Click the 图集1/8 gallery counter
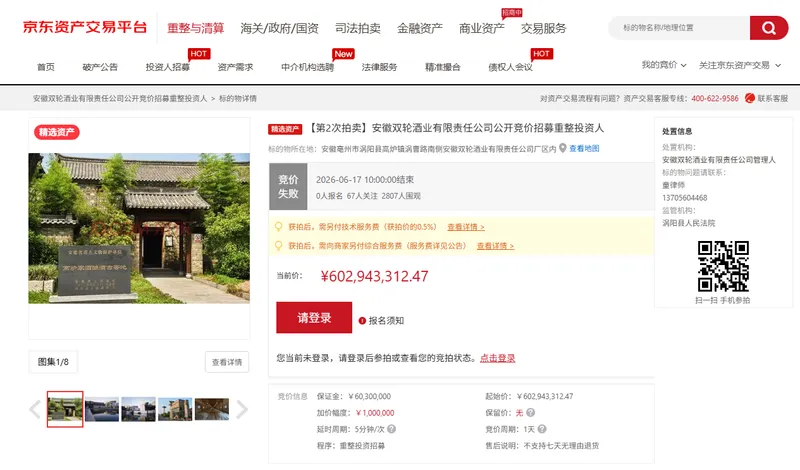Viewport: 800px width, 470px height. coord(53,362)
